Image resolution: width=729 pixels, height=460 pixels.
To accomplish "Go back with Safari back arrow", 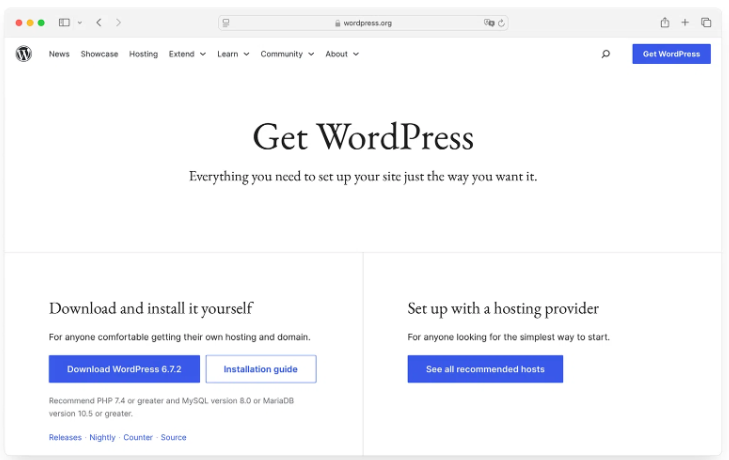I will [99, 22].
